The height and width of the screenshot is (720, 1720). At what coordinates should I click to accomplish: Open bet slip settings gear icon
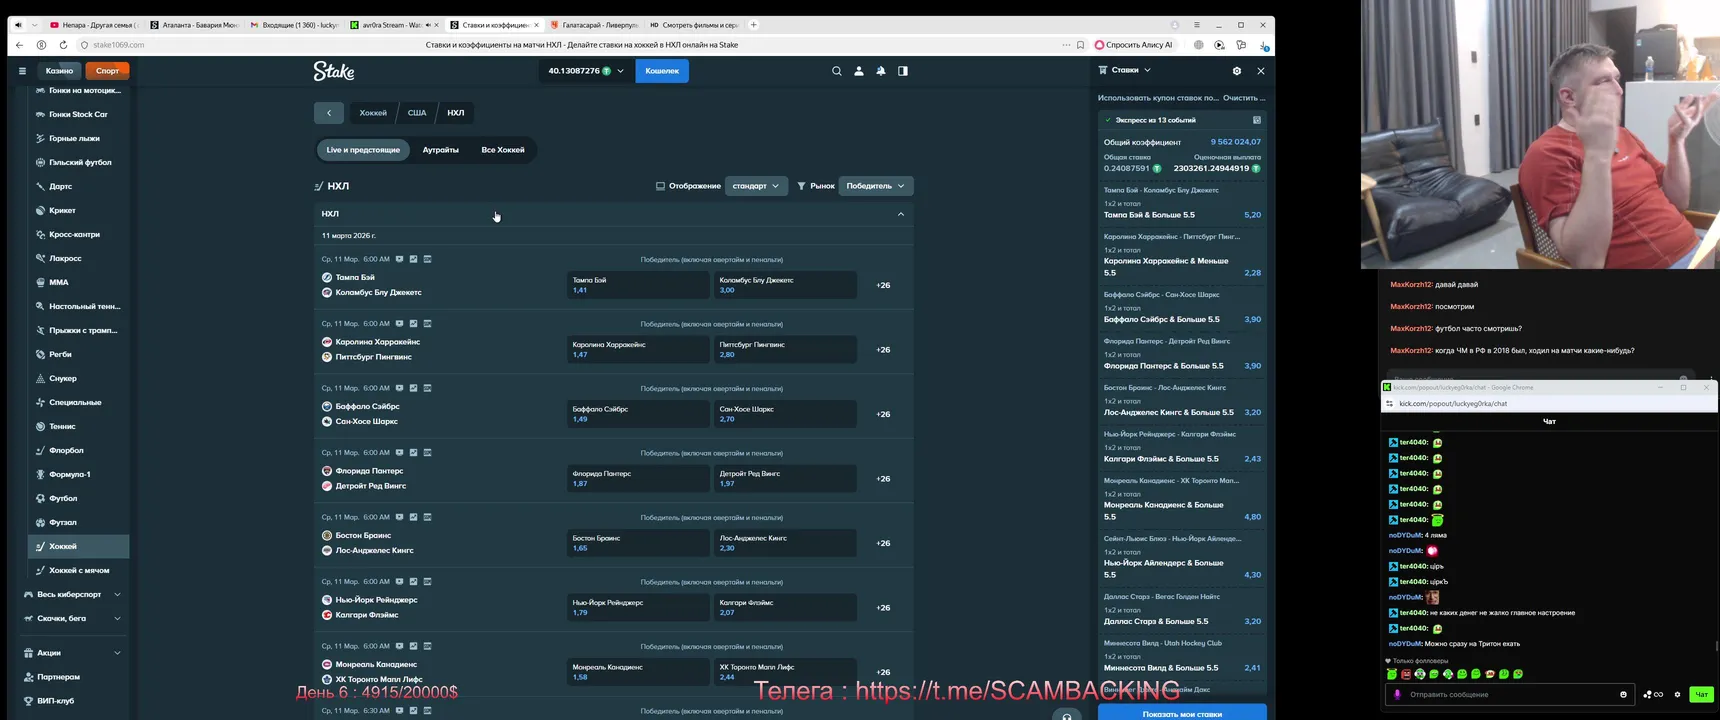[x=1237, y=71]
